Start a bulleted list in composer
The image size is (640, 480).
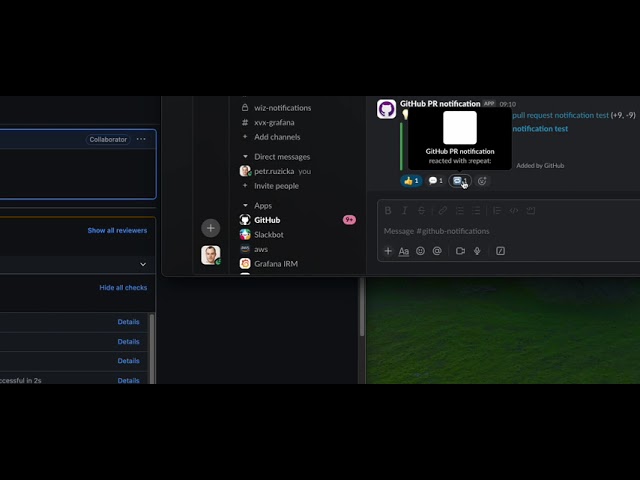click(x=476, y=211)
